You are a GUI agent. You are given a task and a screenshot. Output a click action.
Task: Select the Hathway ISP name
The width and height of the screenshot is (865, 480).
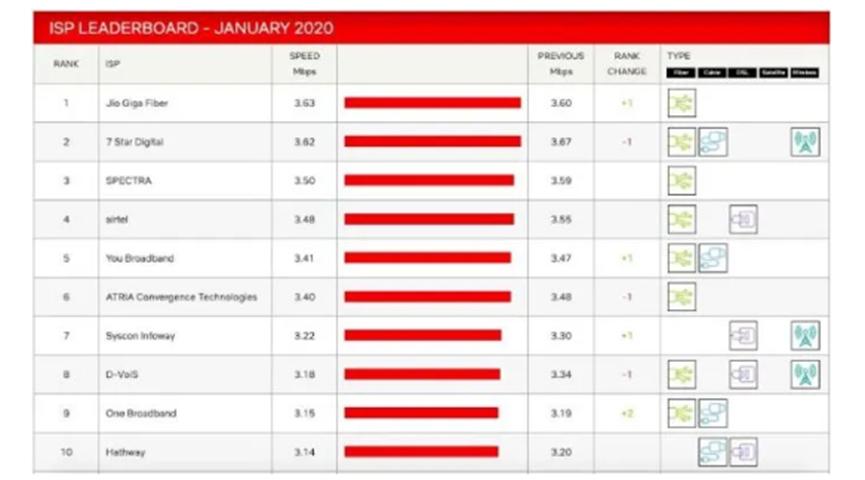(125, 452)
